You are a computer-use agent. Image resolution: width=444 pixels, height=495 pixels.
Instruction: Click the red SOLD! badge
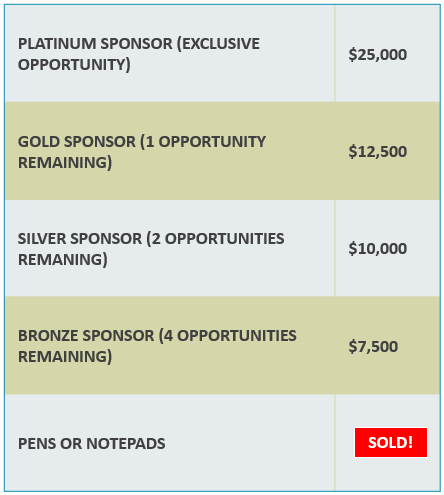pyautogui.click(x=391, y=442)
